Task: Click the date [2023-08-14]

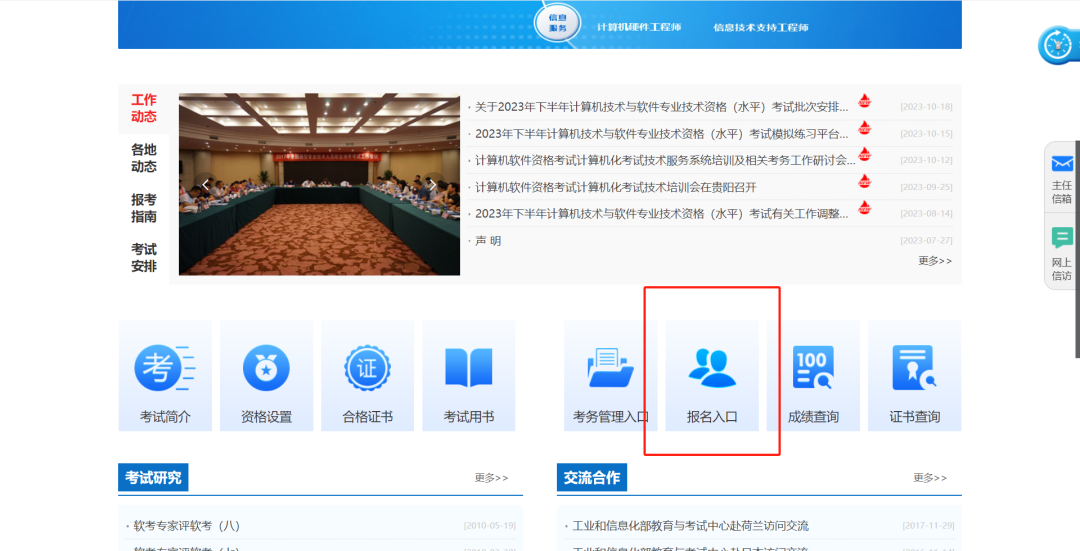Action: [x=926, y=214]
